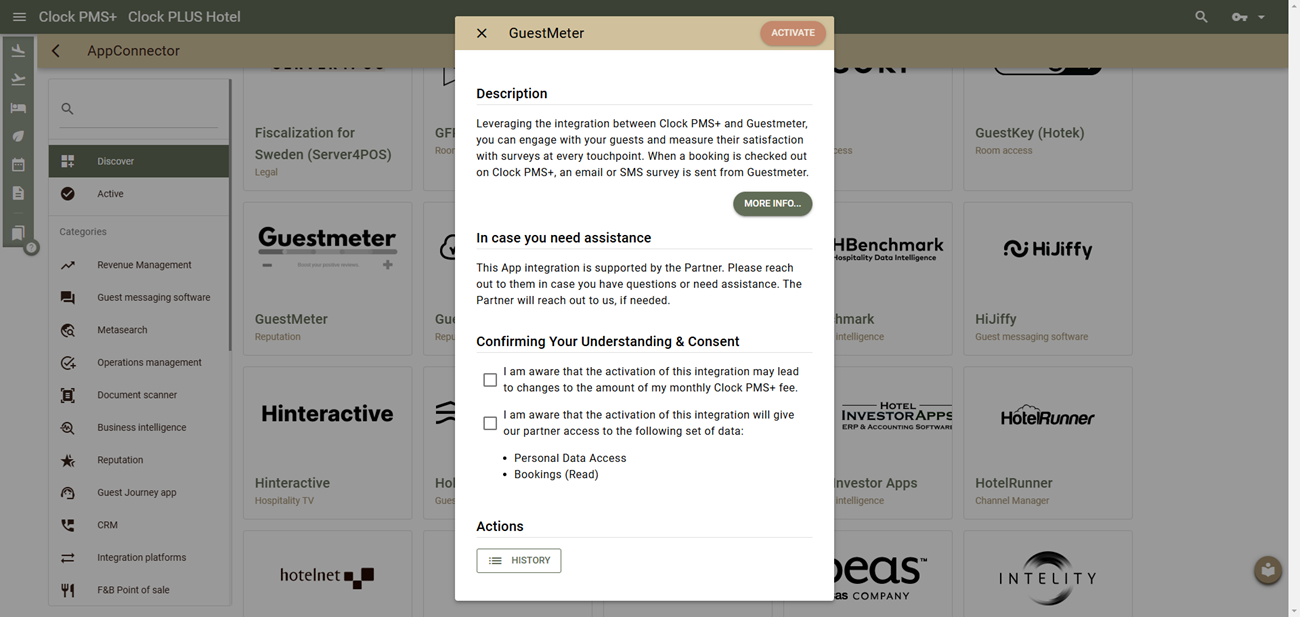Click the small help badge on sidebar

(x=31, y=247)
